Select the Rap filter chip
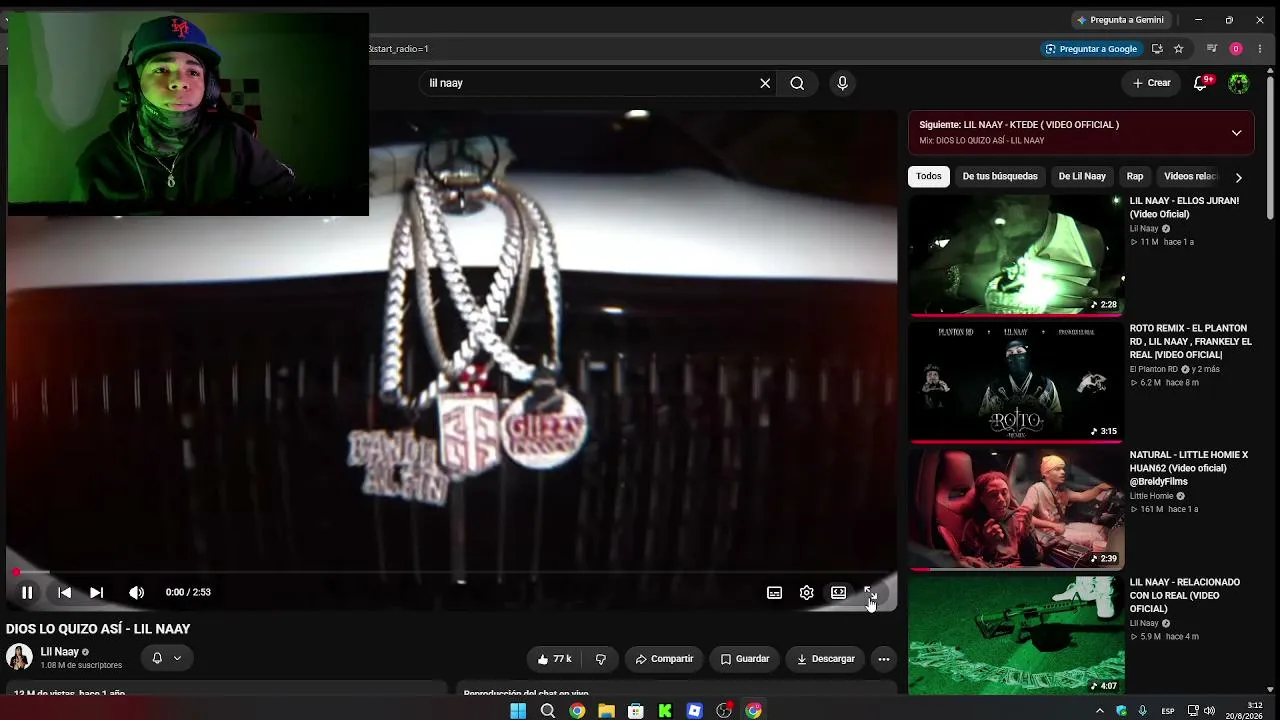Screen dimensions: 1280x720 (x=1135, y=176)
